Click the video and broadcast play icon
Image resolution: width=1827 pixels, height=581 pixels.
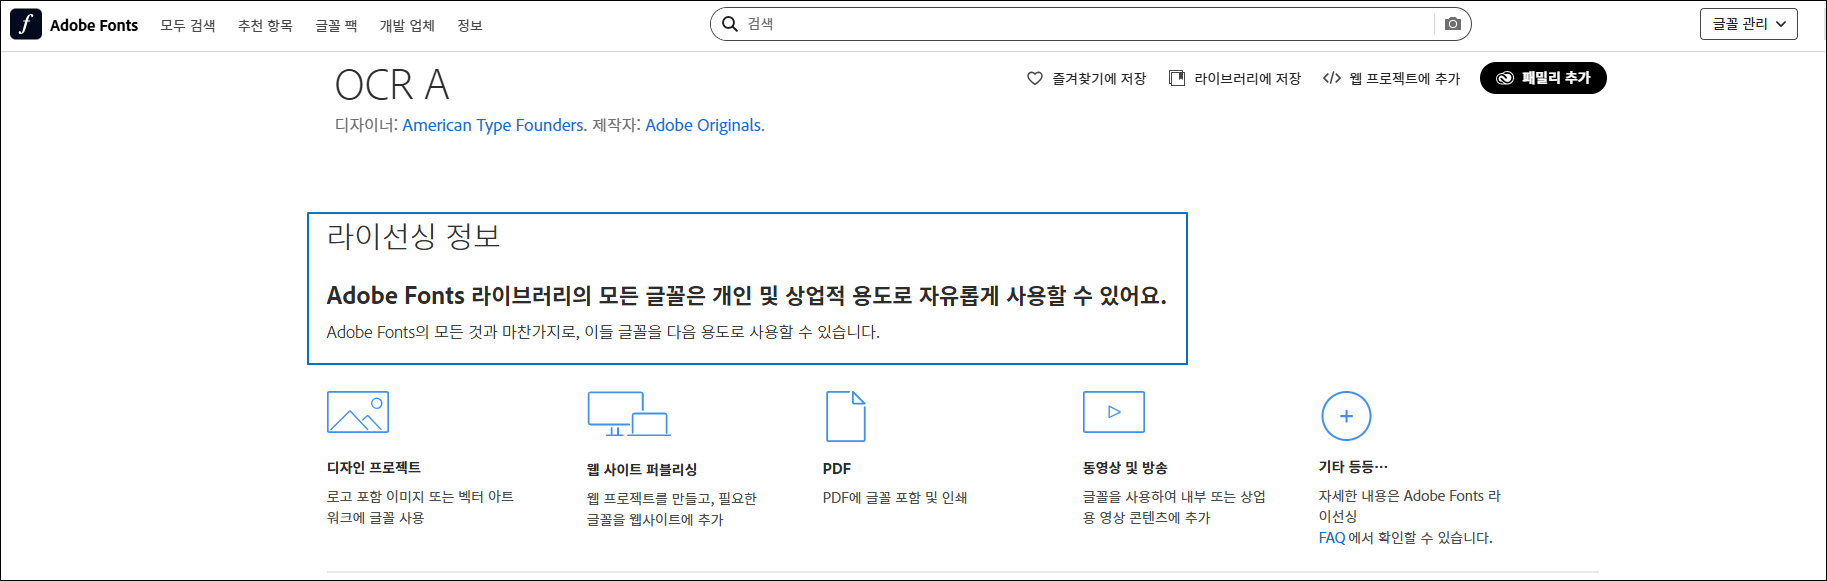point(1114,412)
